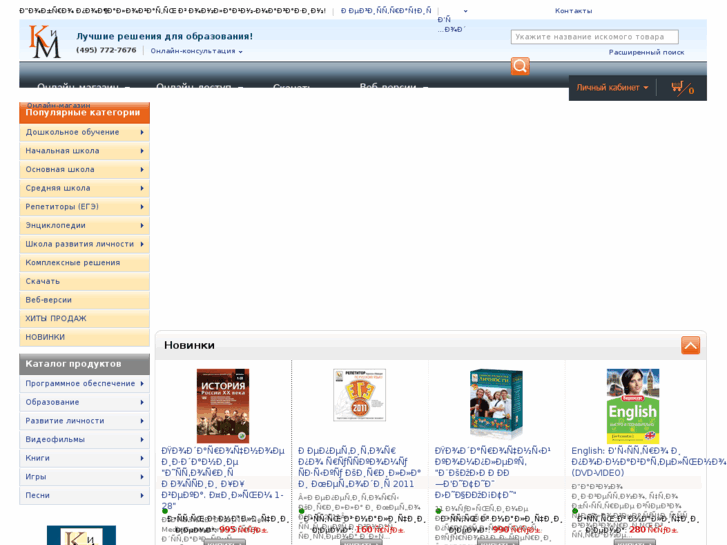Expand Средняя школа category
Viewport: 727px width, 545px height.
[x=84, y=188]
